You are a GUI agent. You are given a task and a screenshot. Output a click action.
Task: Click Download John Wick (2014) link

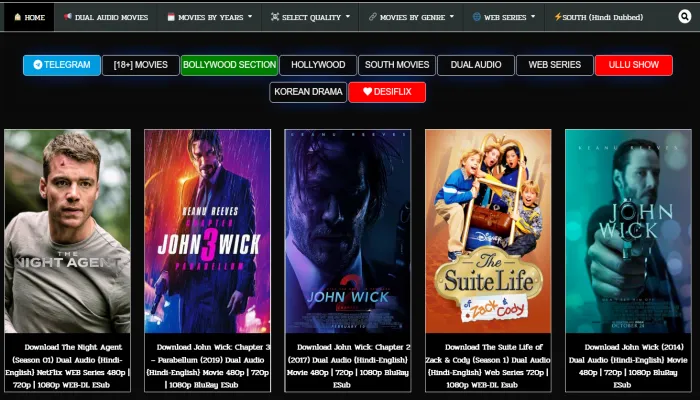[x=628, y=366]
